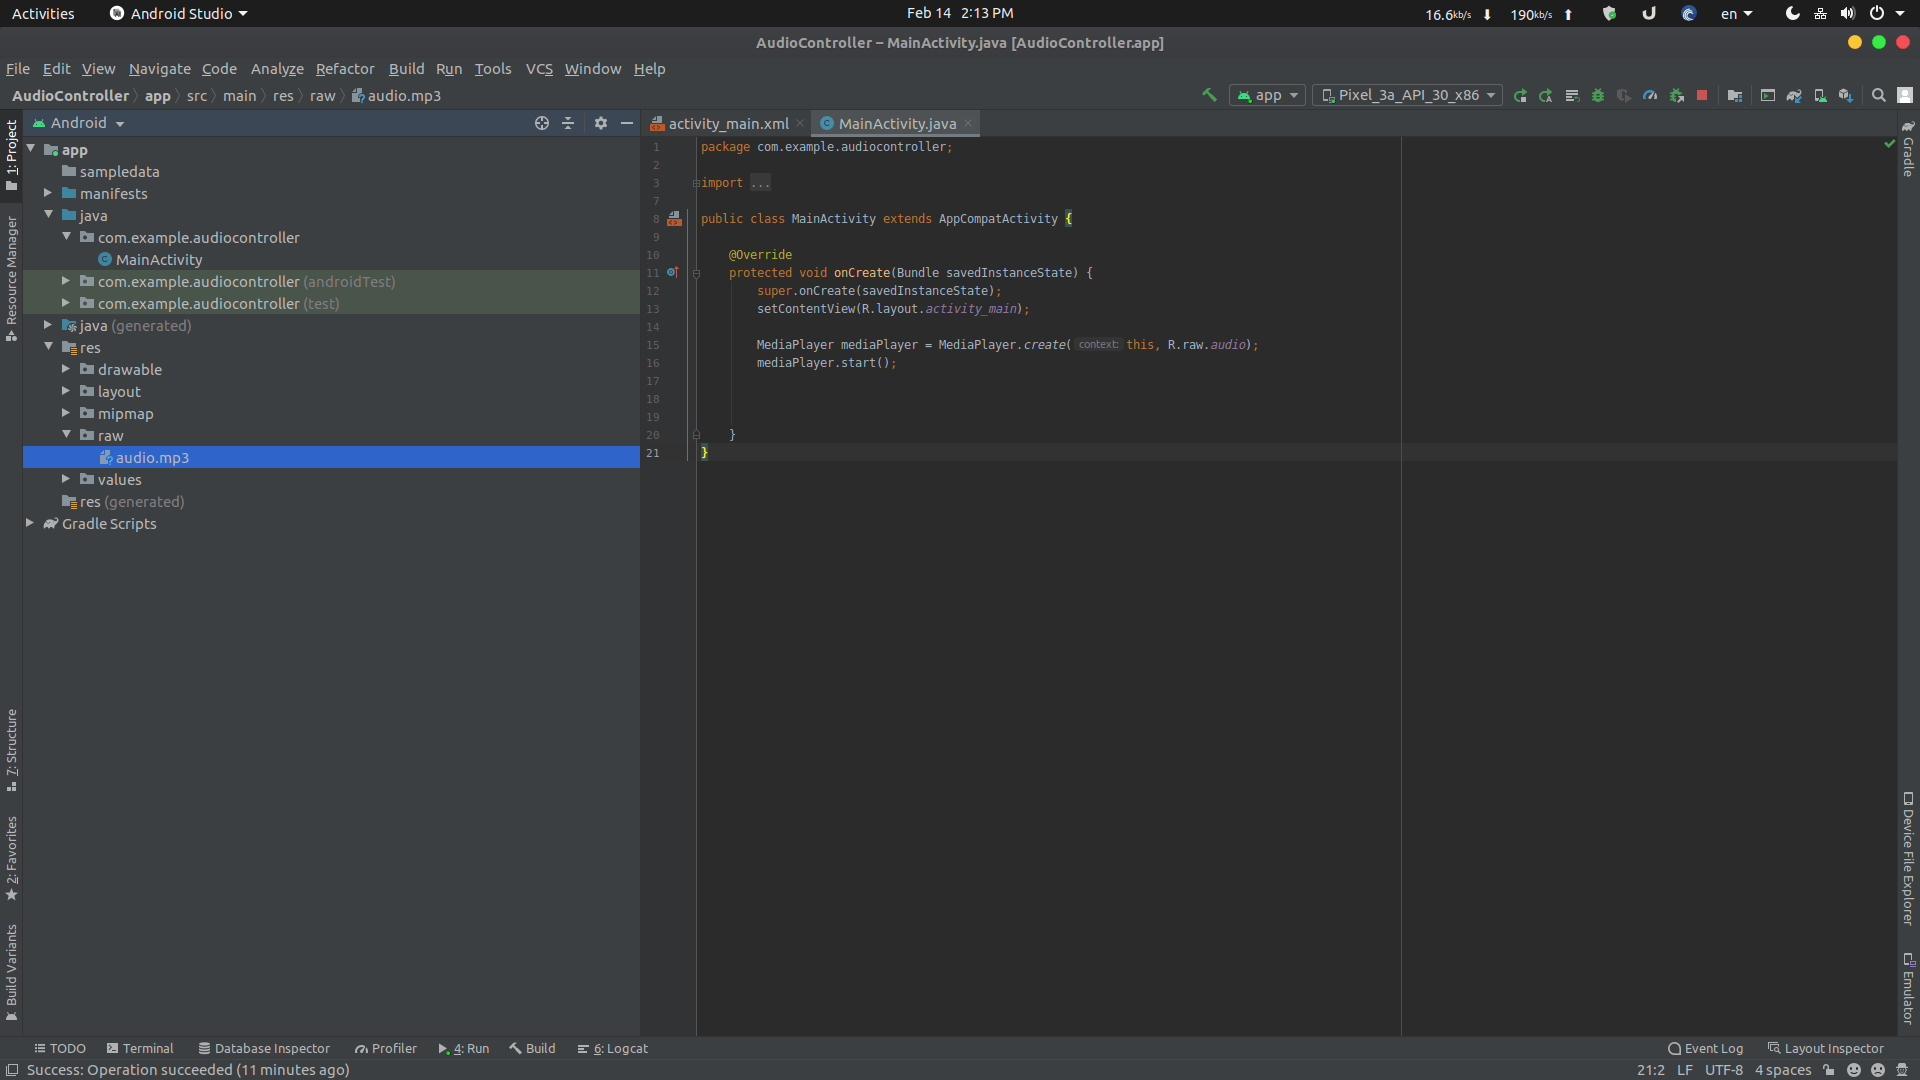1920x1080 pixels.
Task: Open the Build menu
Action: tap(406, 69)
